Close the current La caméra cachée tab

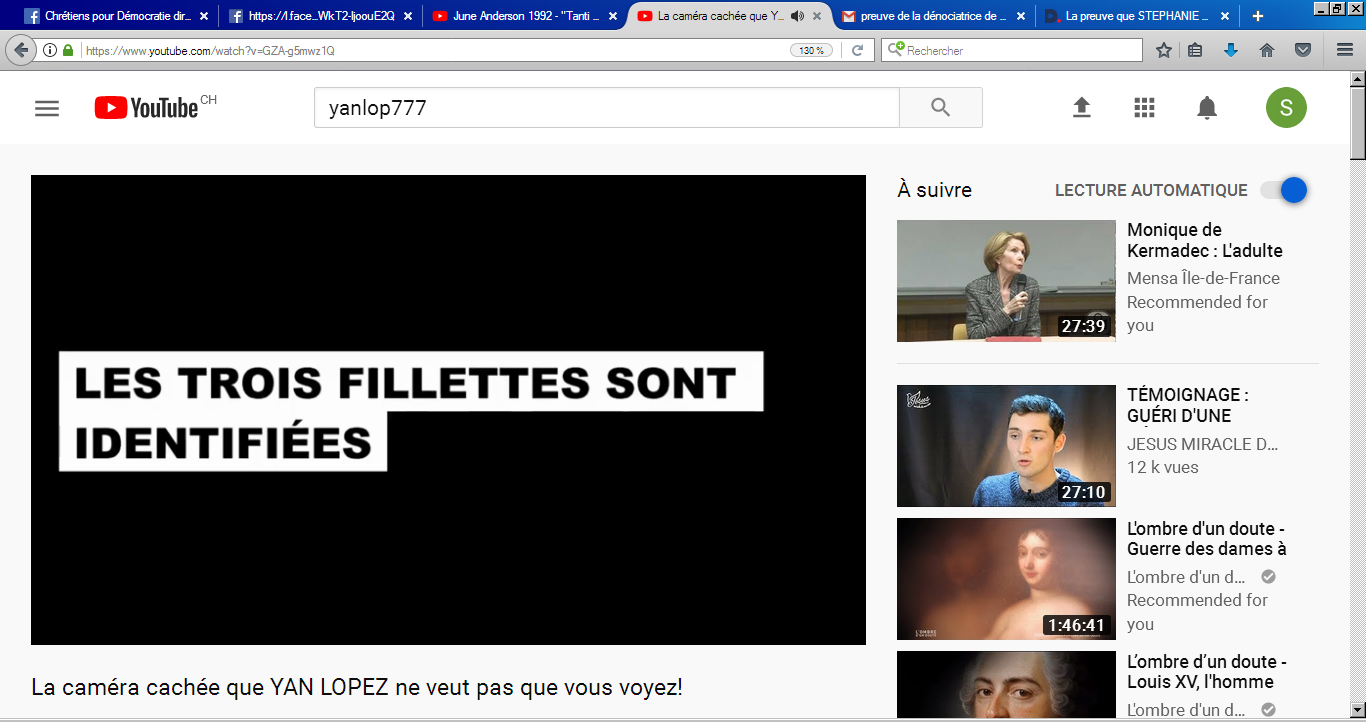point(817,16)
